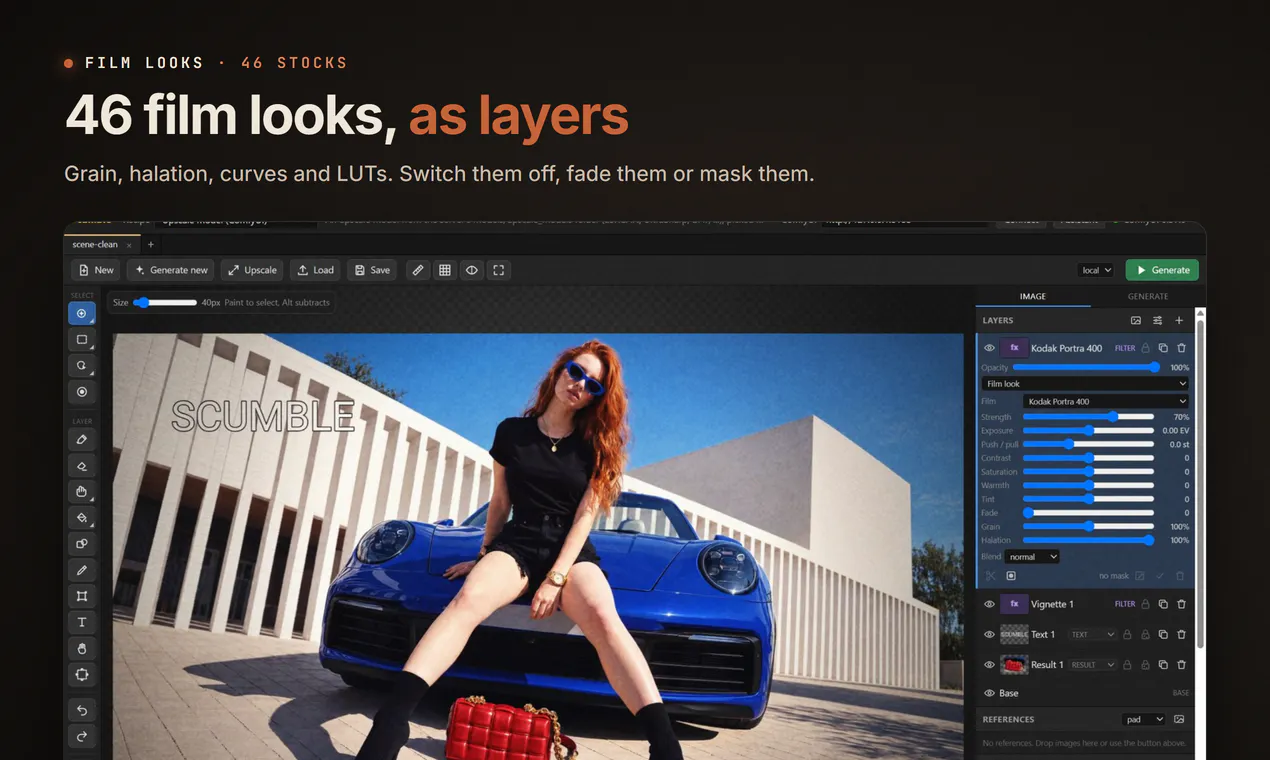The height and width of the screenshot is (760, 1270).
Task: Choose the rectangle selection tool
Action: tap(82, 340)
